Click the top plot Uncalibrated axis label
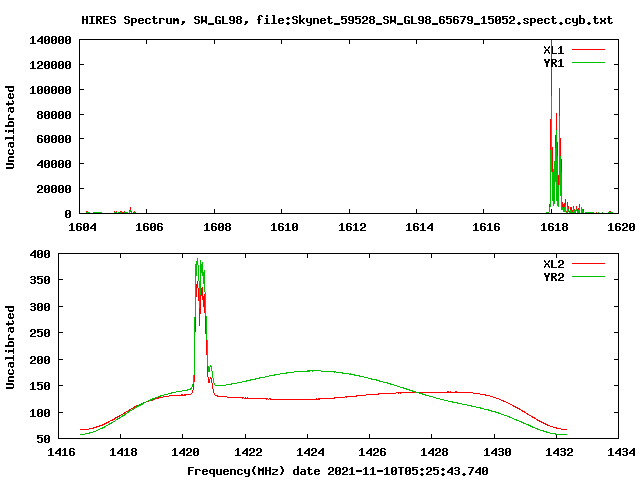 pyautogui.click(x=10, y=127)
